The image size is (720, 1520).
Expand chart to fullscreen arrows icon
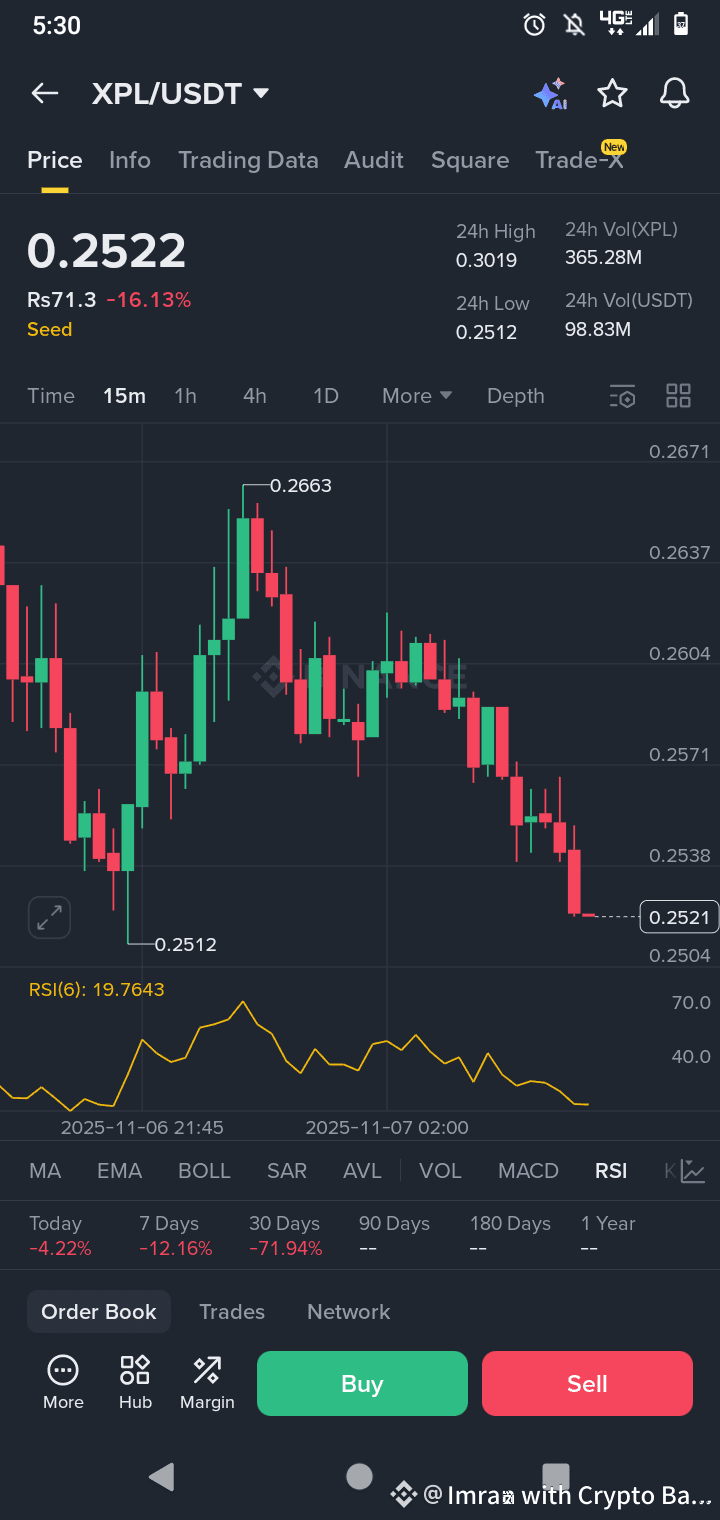tap(49, 917)
